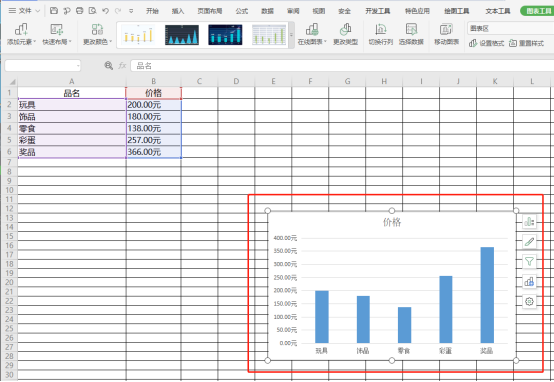Click the redo arrow icon

118,11
